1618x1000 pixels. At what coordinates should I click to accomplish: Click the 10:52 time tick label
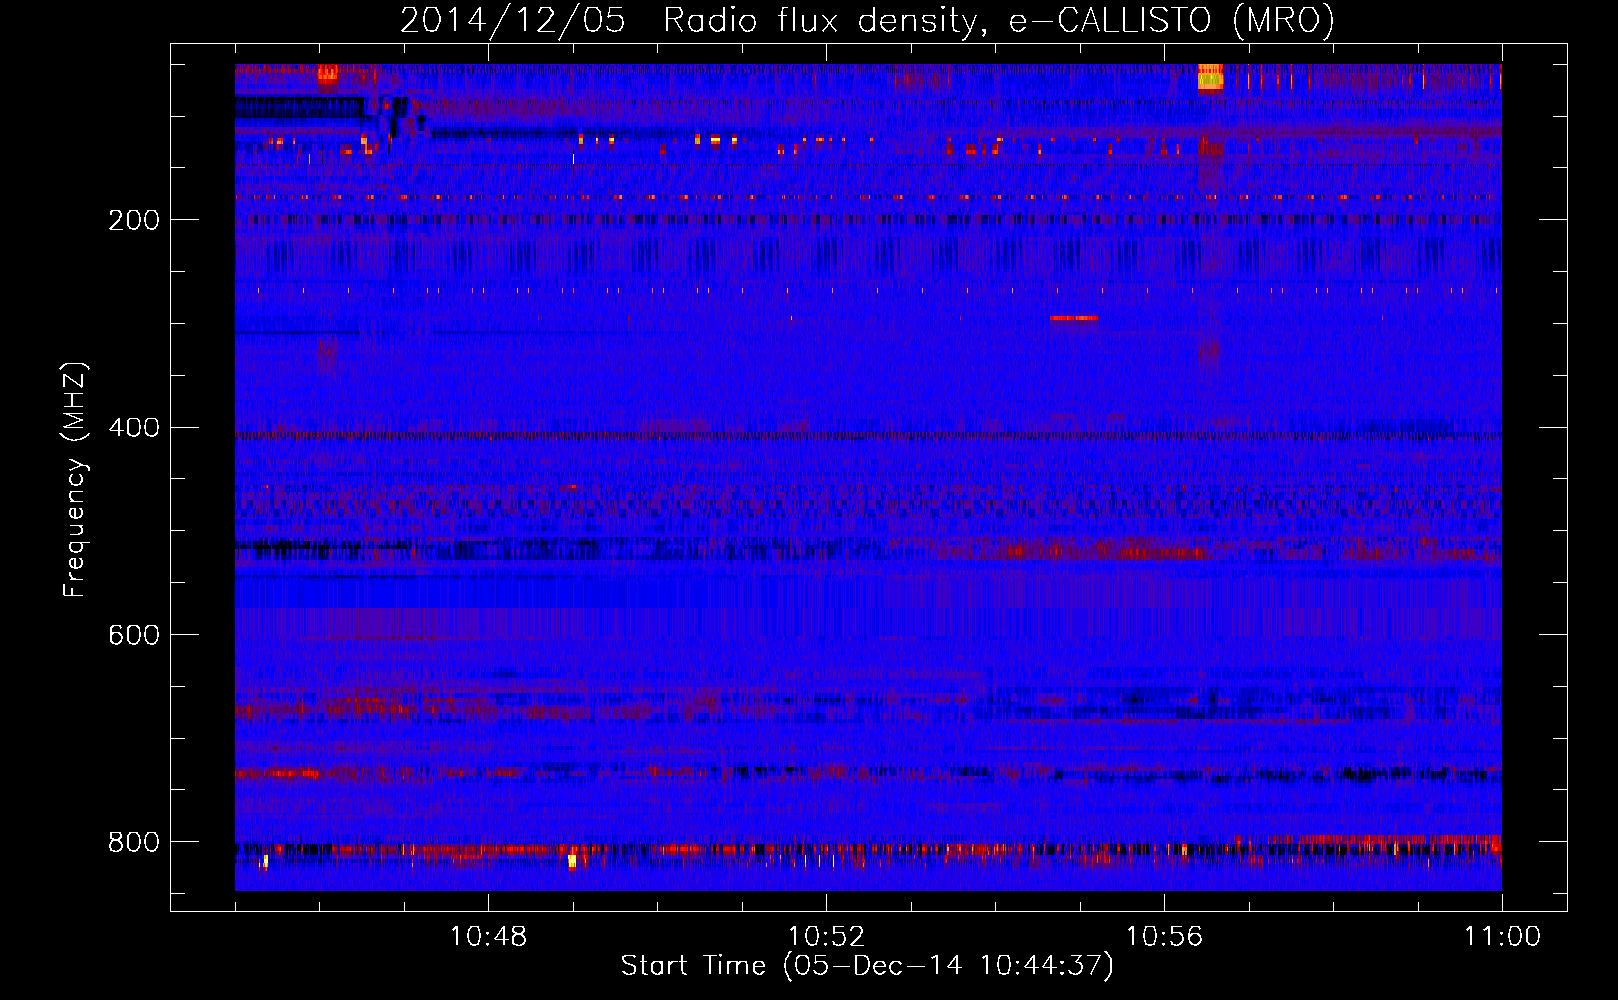pos(826,937)
